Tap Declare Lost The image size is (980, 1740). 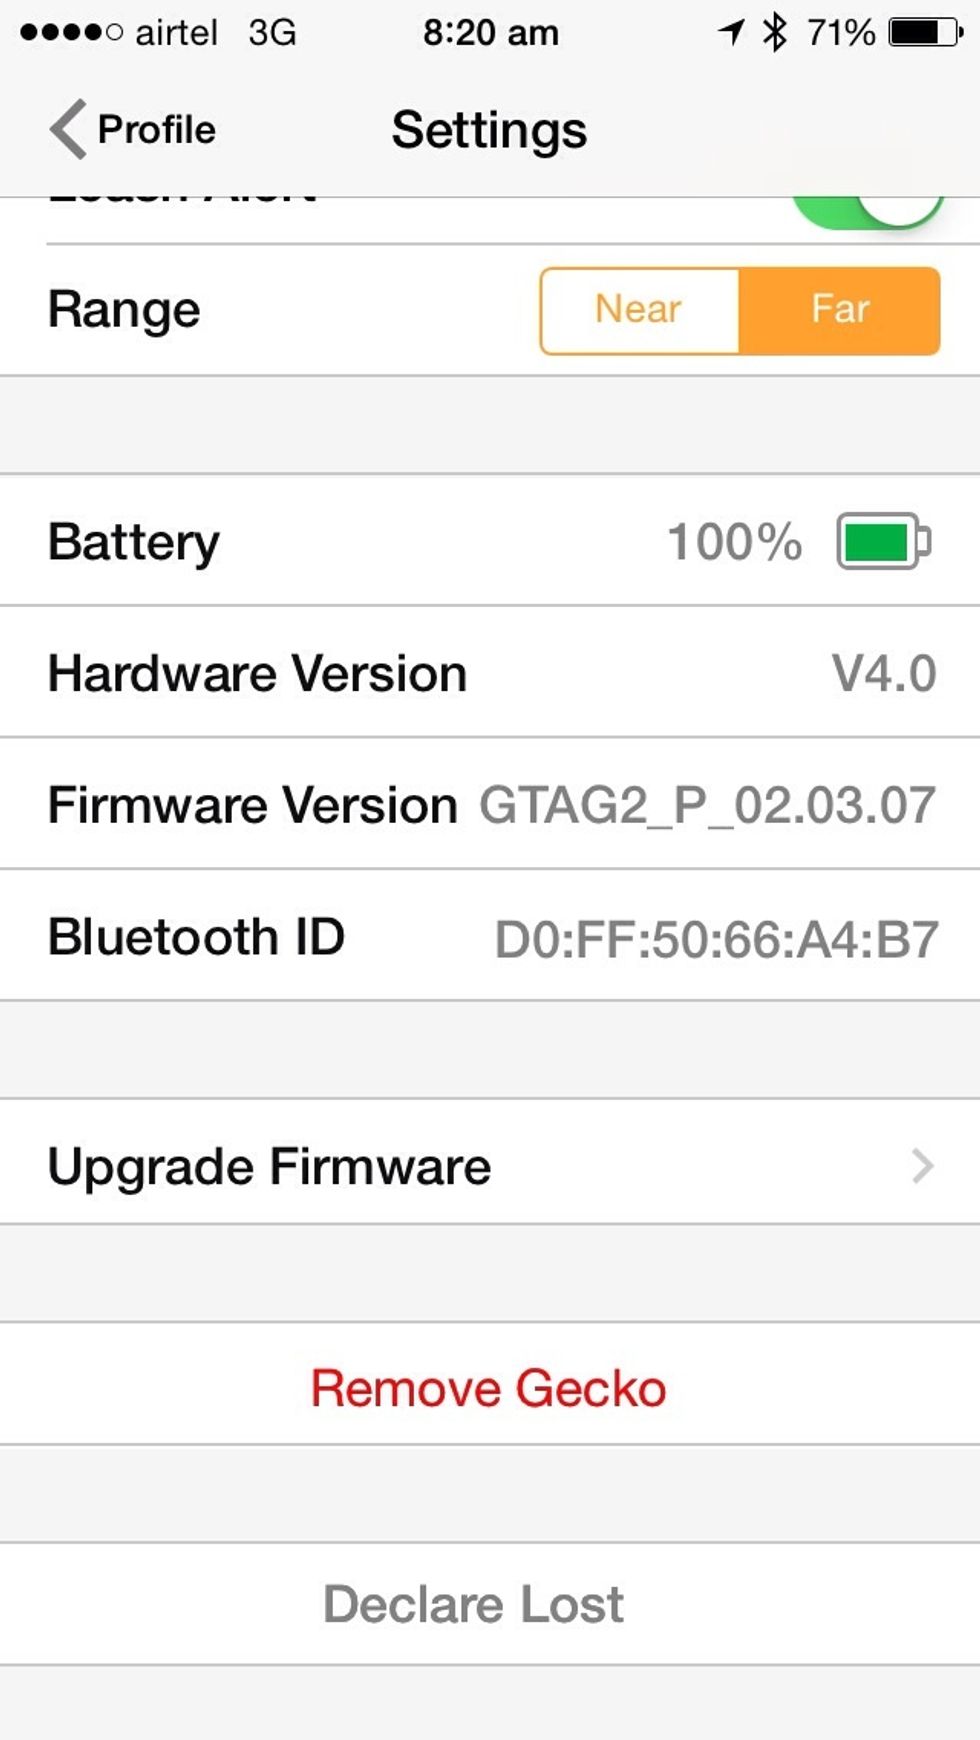coord(473,1604)
